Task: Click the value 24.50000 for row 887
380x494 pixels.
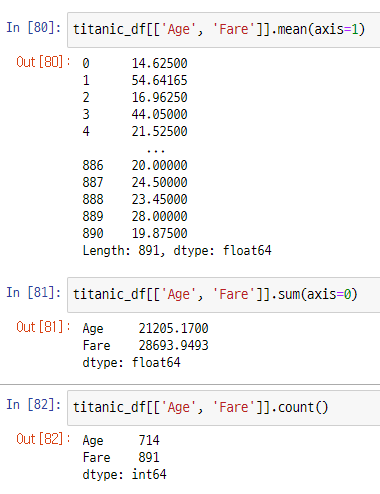Action: tap(160, 182)
